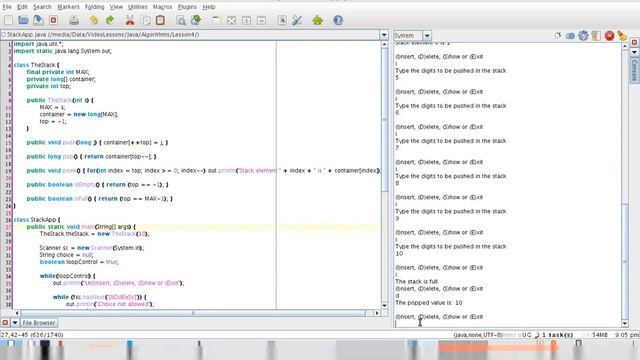Expand the System shell dropdown arrow
640x360 pixels.
(427, 36)
